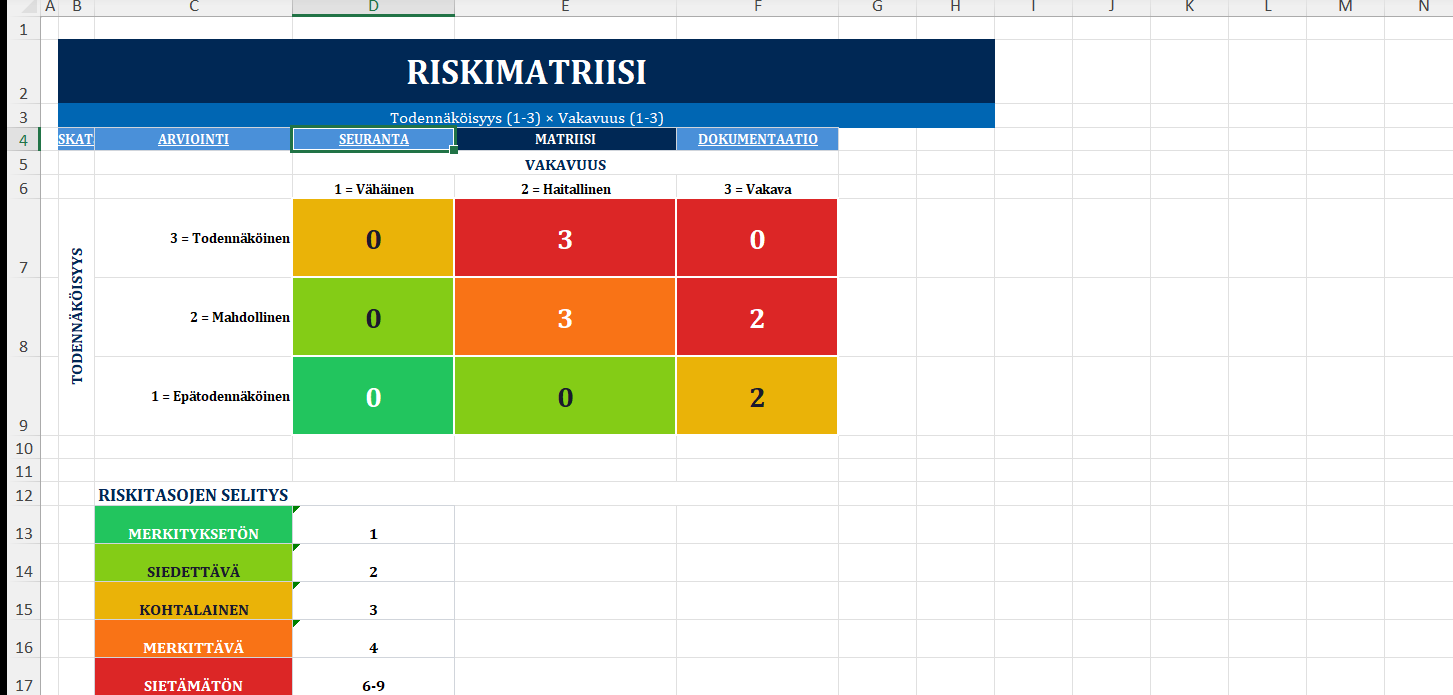Follow the SEURANTA hyperlink
The width and height of the screenshot is (1453, 695).
[x=373, y=140]
